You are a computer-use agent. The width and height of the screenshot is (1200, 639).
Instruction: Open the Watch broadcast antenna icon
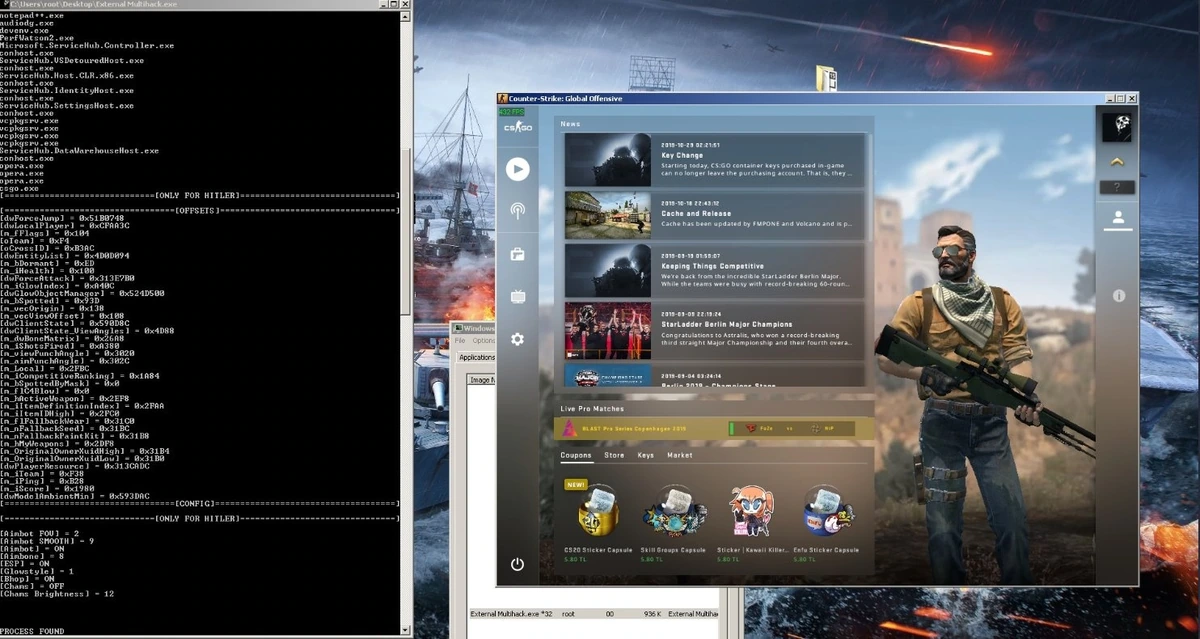pos(517,211)
